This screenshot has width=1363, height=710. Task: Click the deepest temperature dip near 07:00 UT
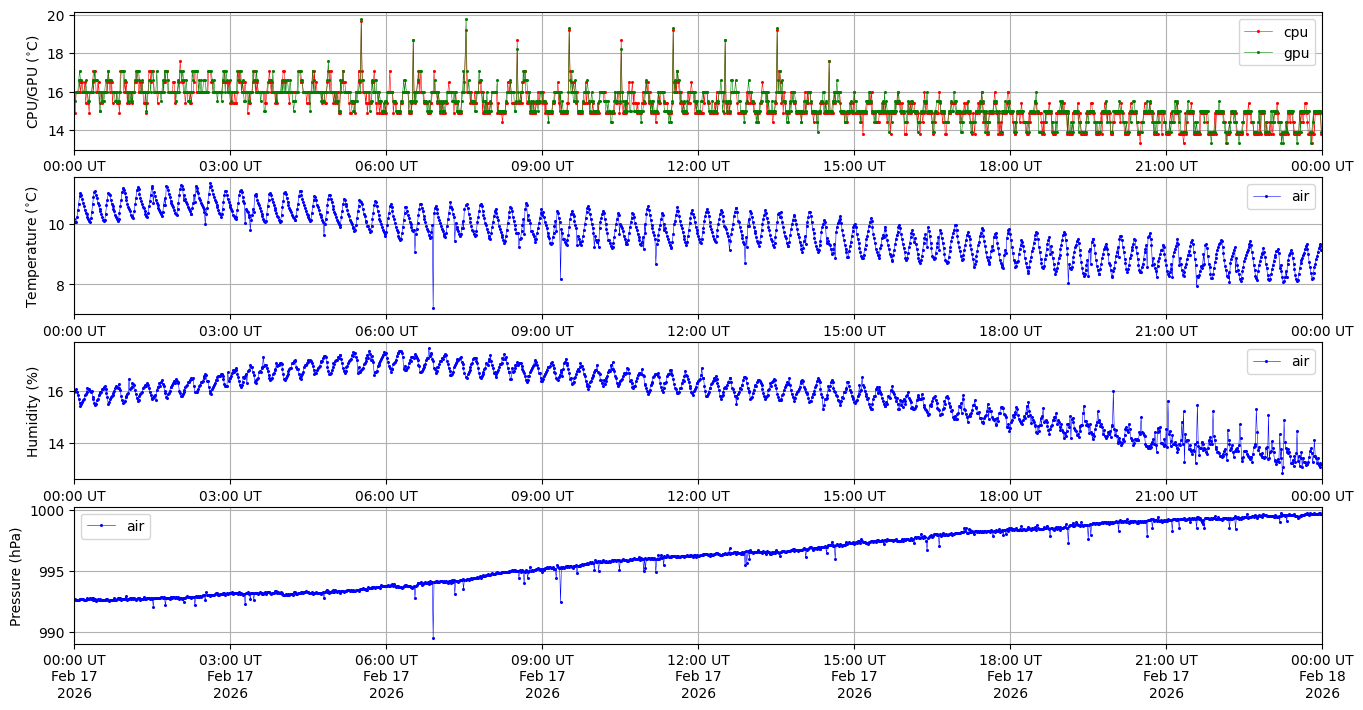[433, 308]
